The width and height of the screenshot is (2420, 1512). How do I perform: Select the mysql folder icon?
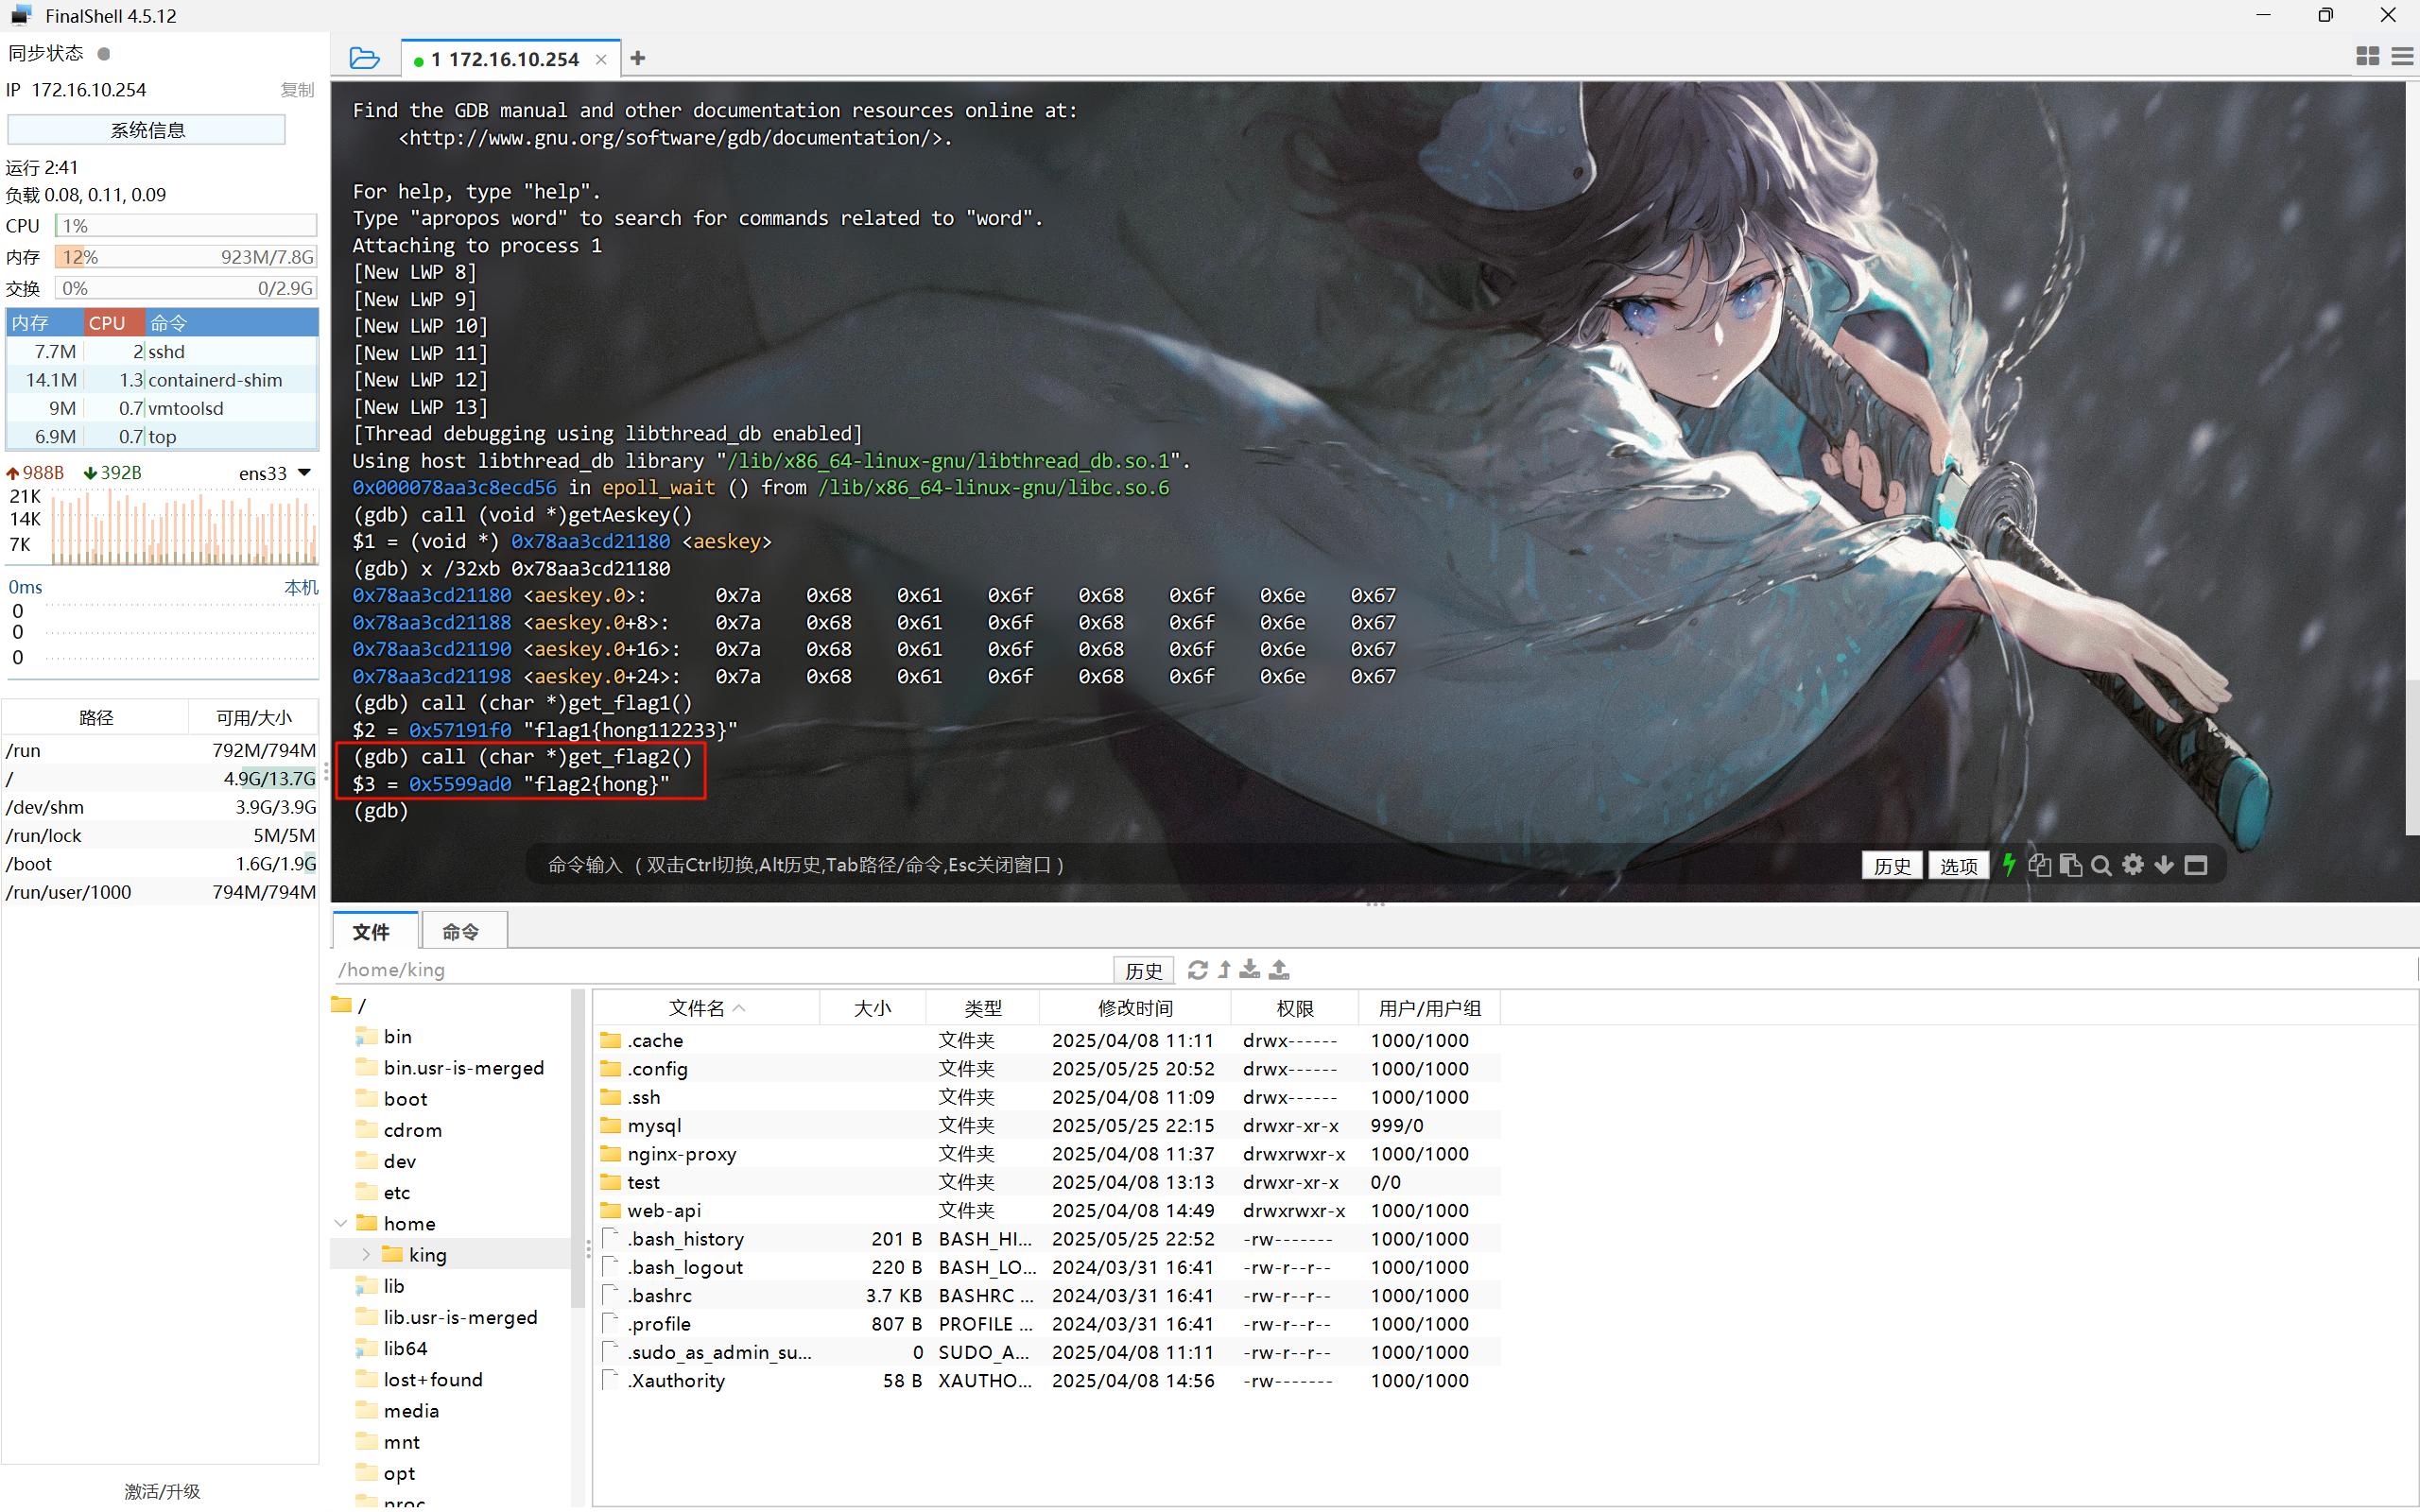[x=611, y=1125]
